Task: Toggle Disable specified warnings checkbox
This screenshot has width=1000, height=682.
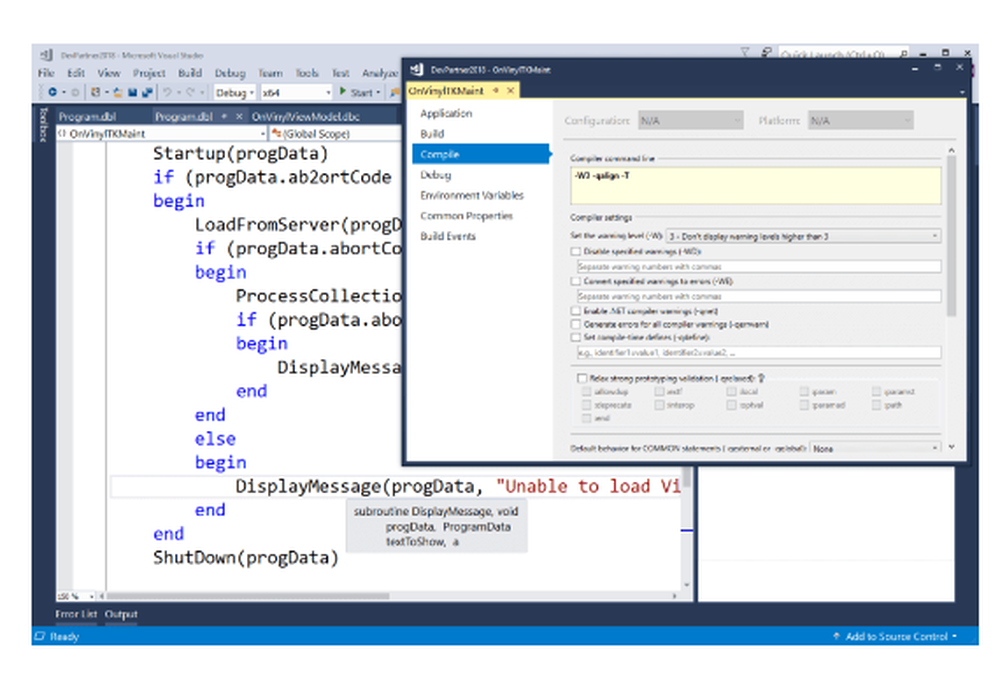Action: (x=576, y=251)
